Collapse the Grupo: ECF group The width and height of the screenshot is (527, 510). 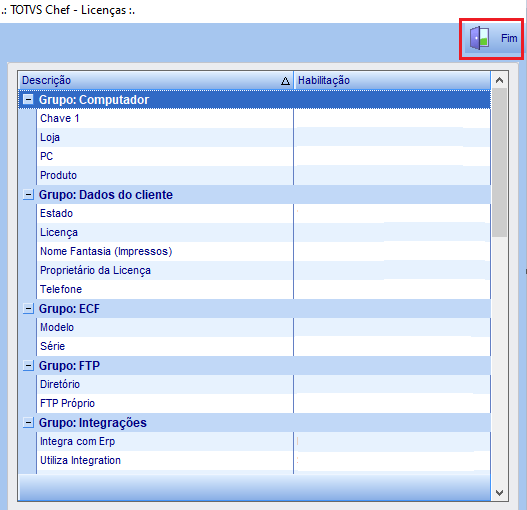28,308
